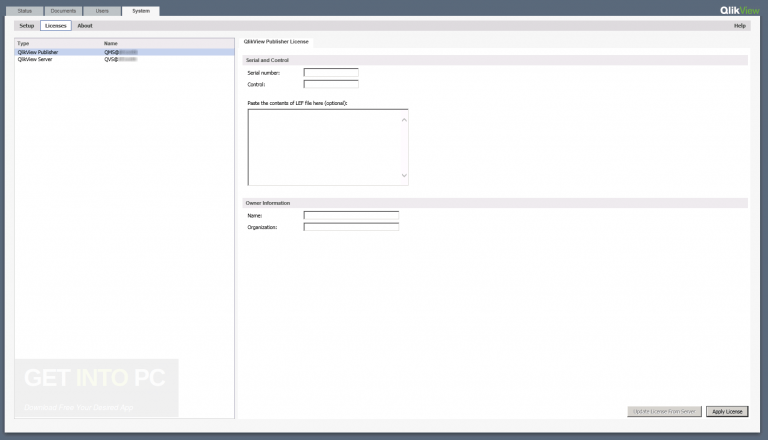Click the LEF text area scroll down arrow
The width and height of the screenshot is (768, 440).
point(404,175)
